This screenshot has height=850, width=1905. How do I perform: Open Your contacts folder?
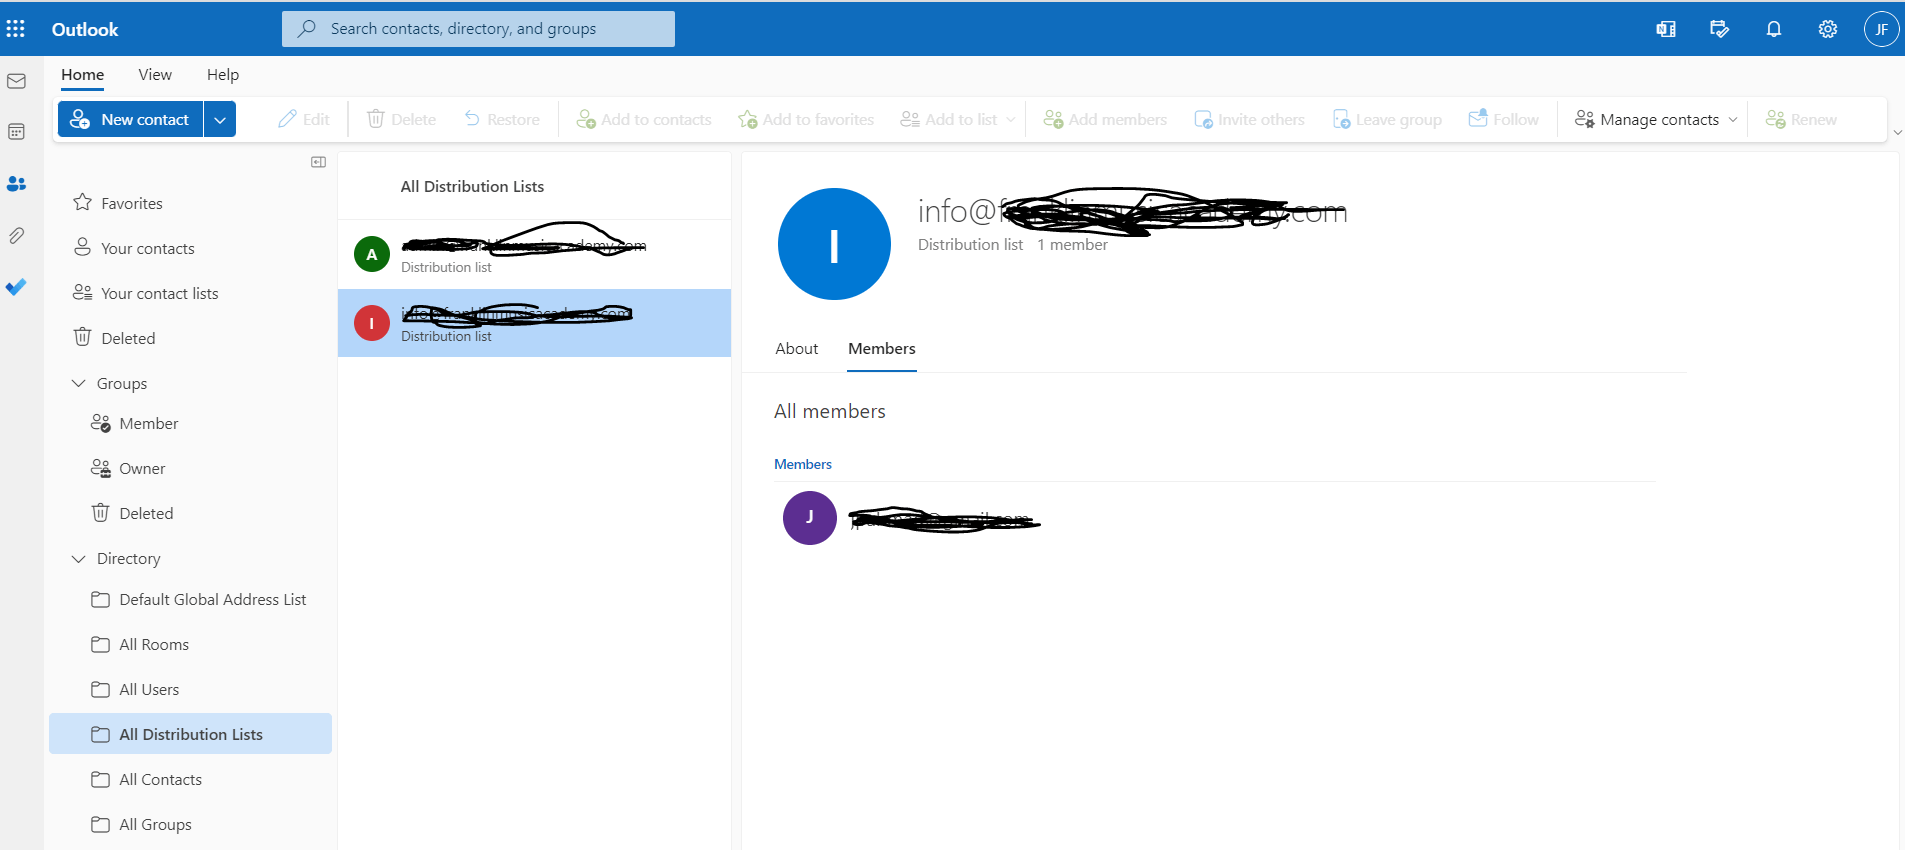pos(190,248)
